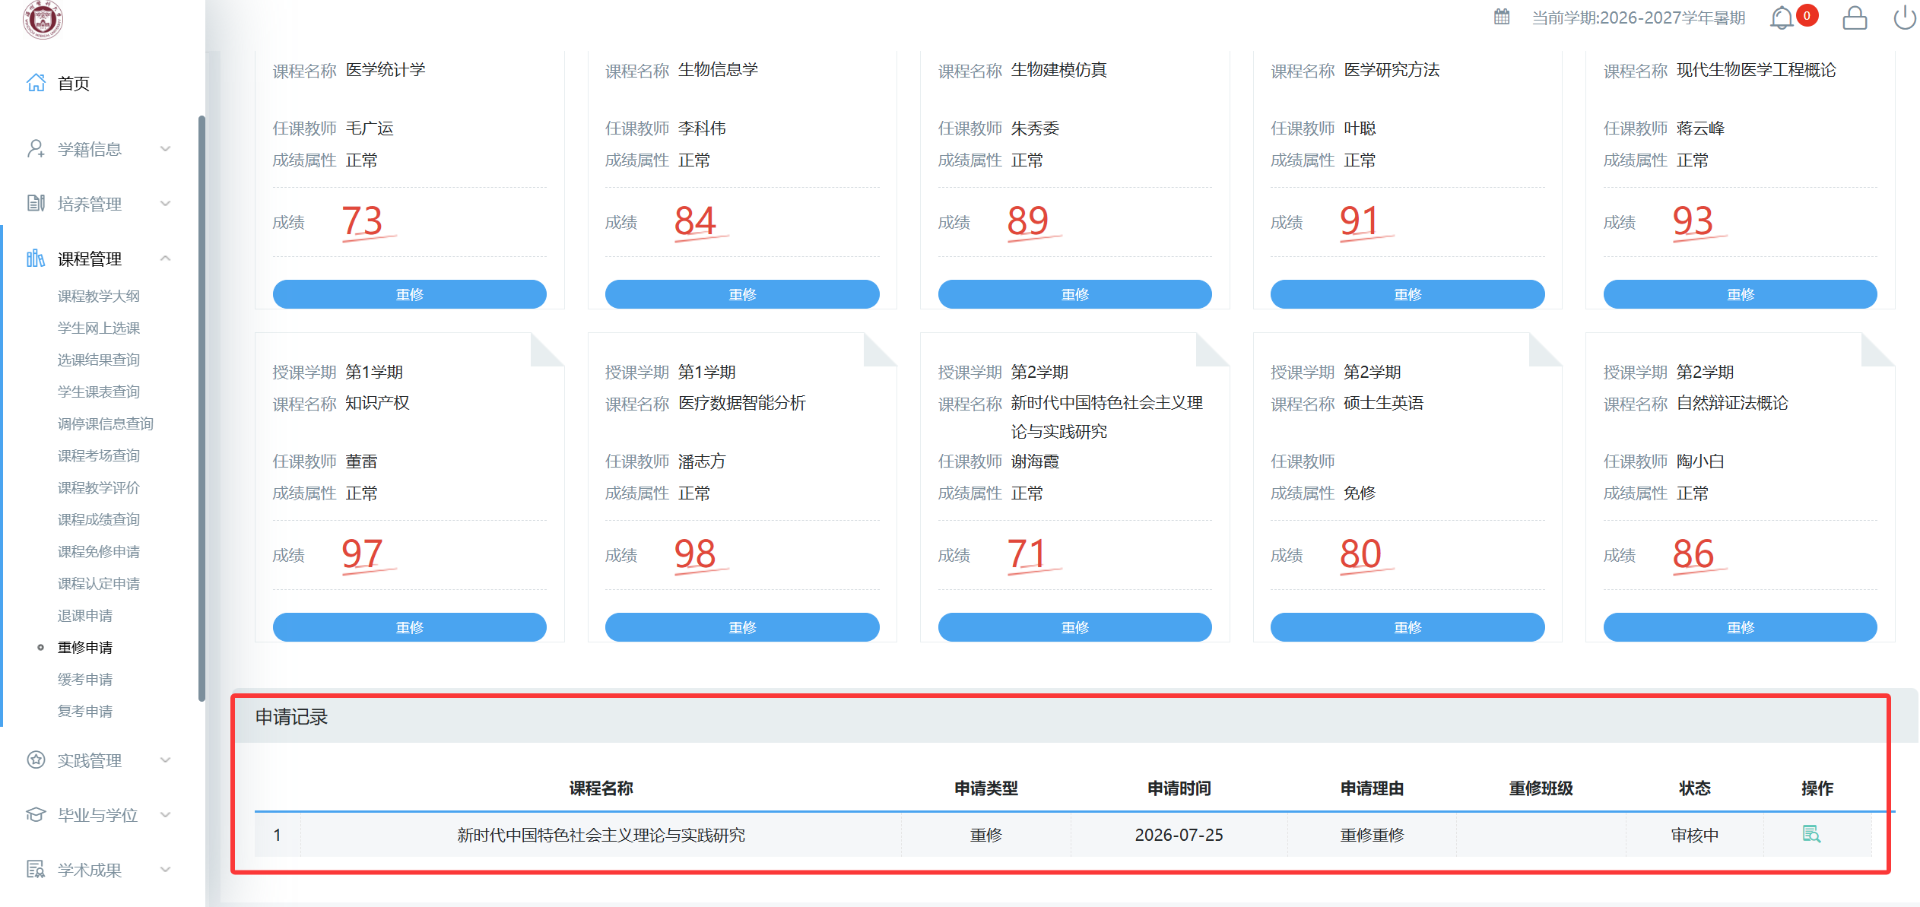1920x907 pixels.
Task: Go to 首页 in the sidebar
Action: tap(74, 84)
